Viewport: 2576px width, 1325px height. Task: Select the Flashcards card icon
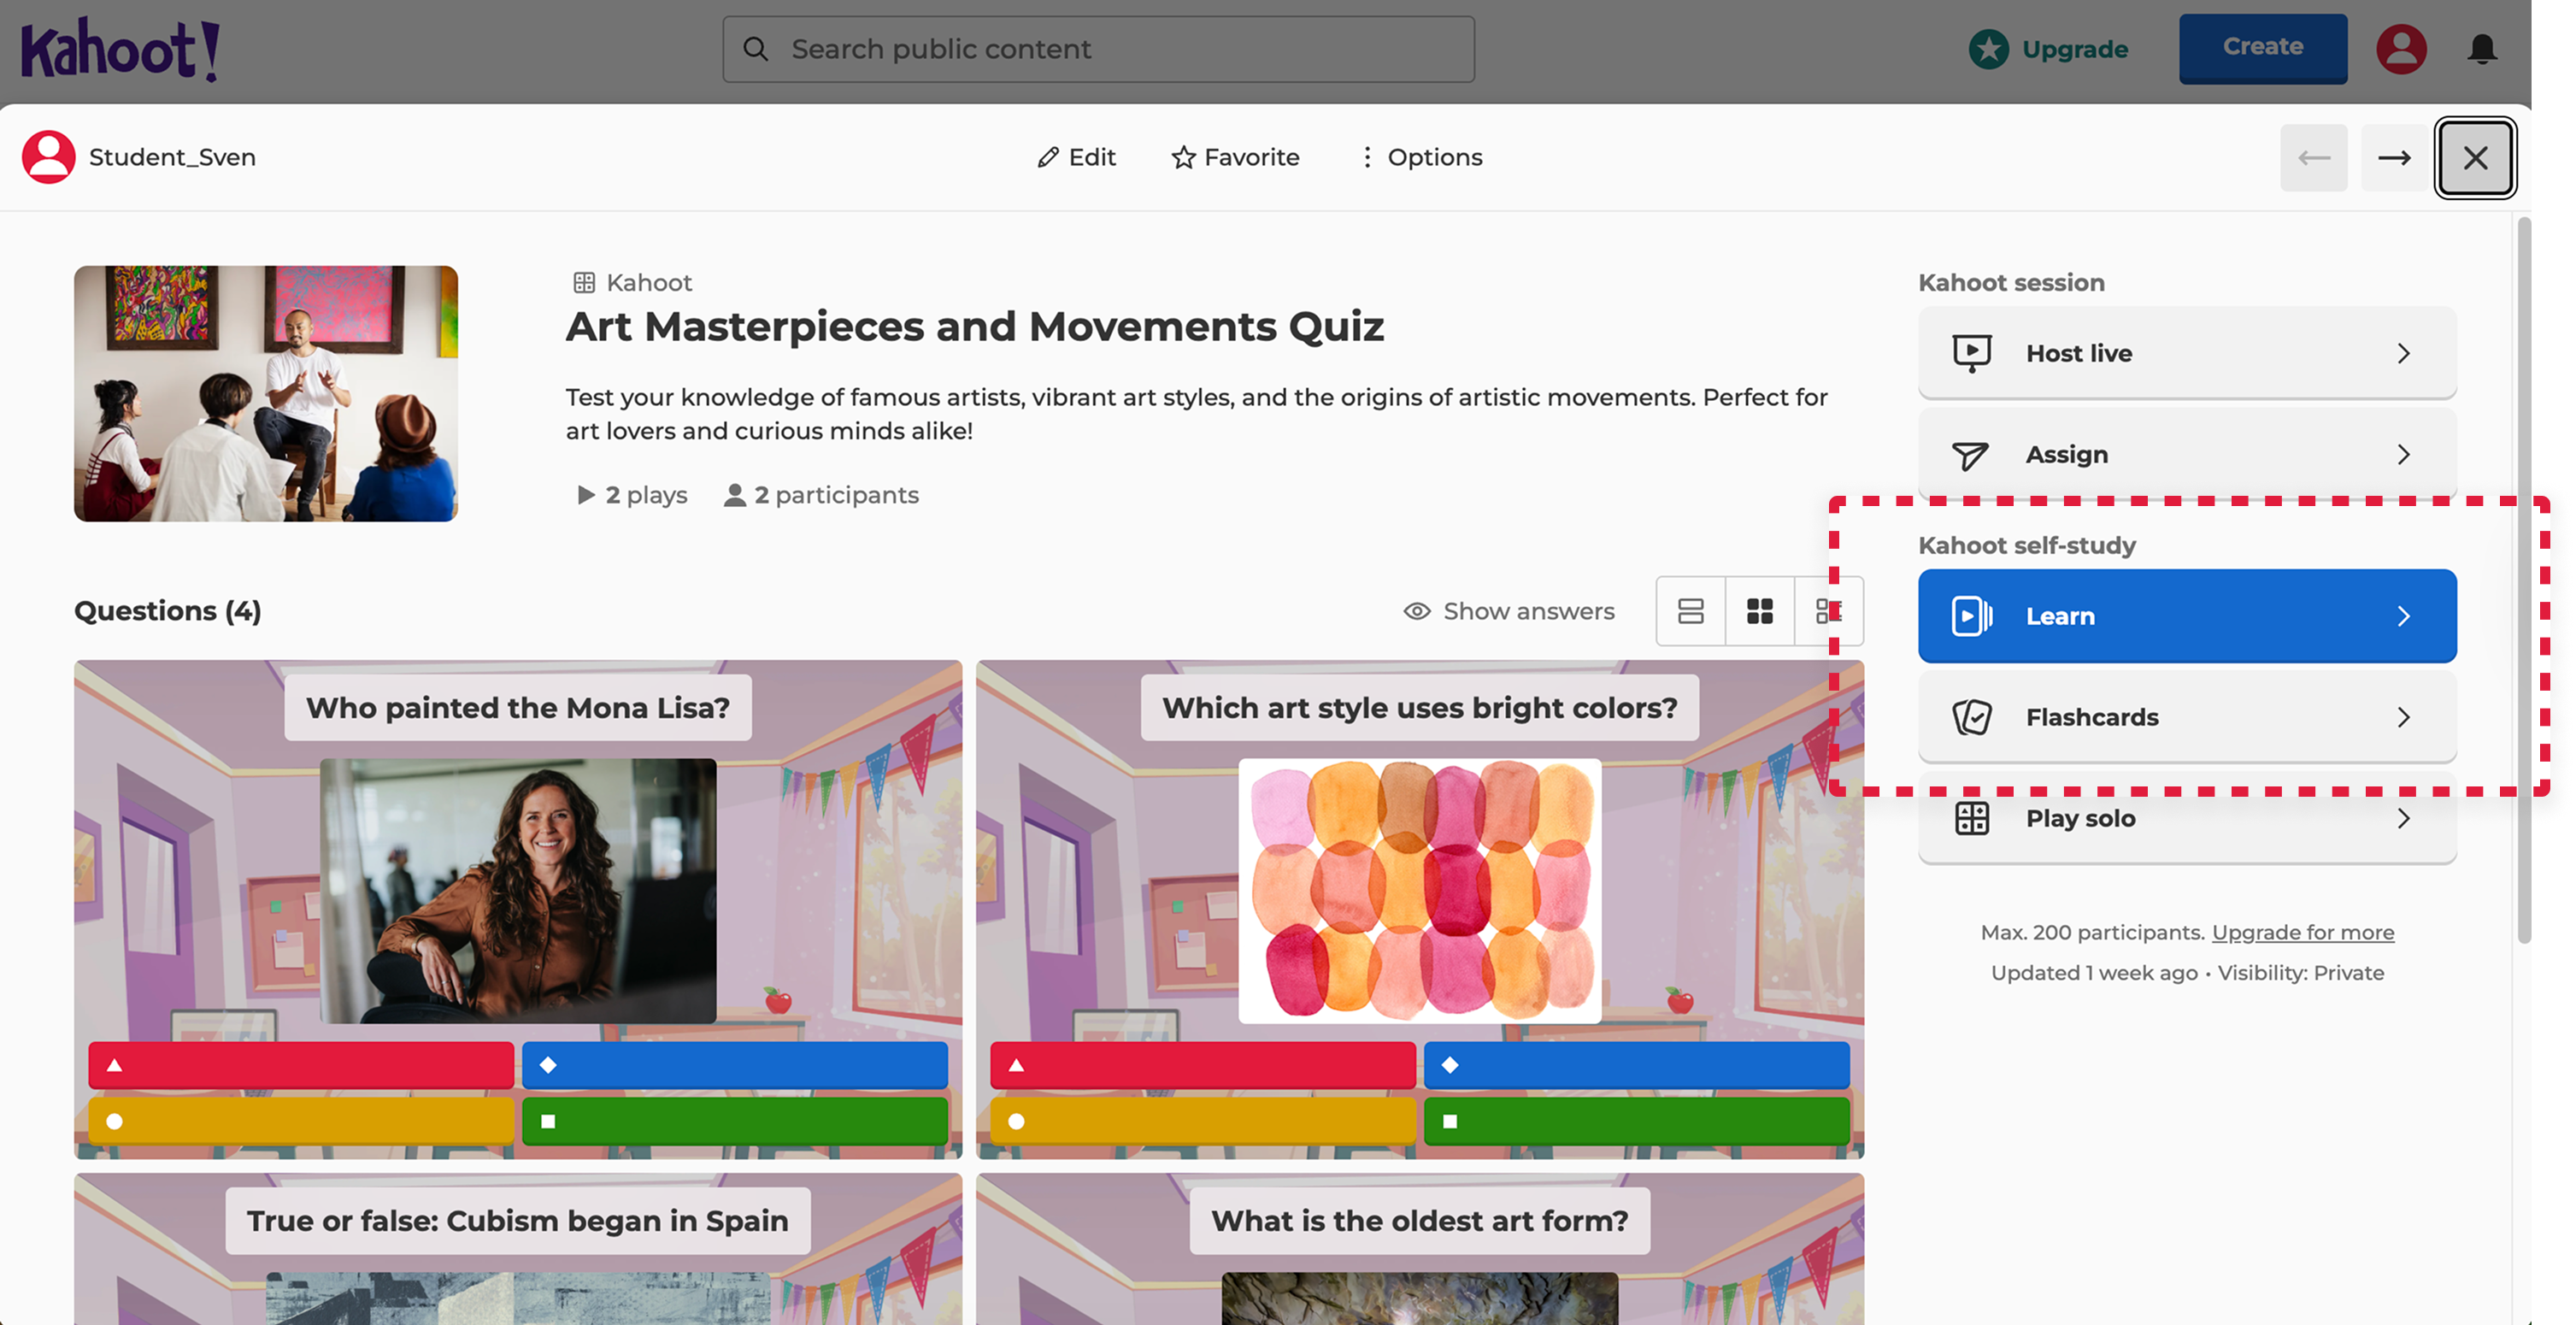coord(1971,716)
